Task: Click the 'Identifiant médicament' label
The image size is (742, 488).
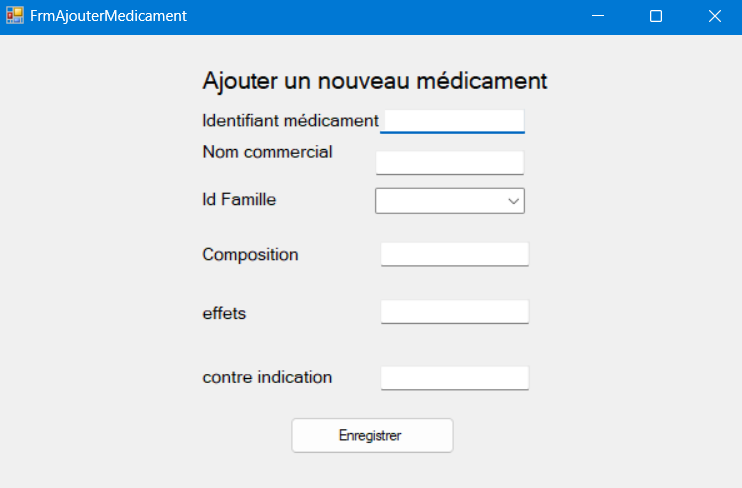Action: (x=290, y=121)
